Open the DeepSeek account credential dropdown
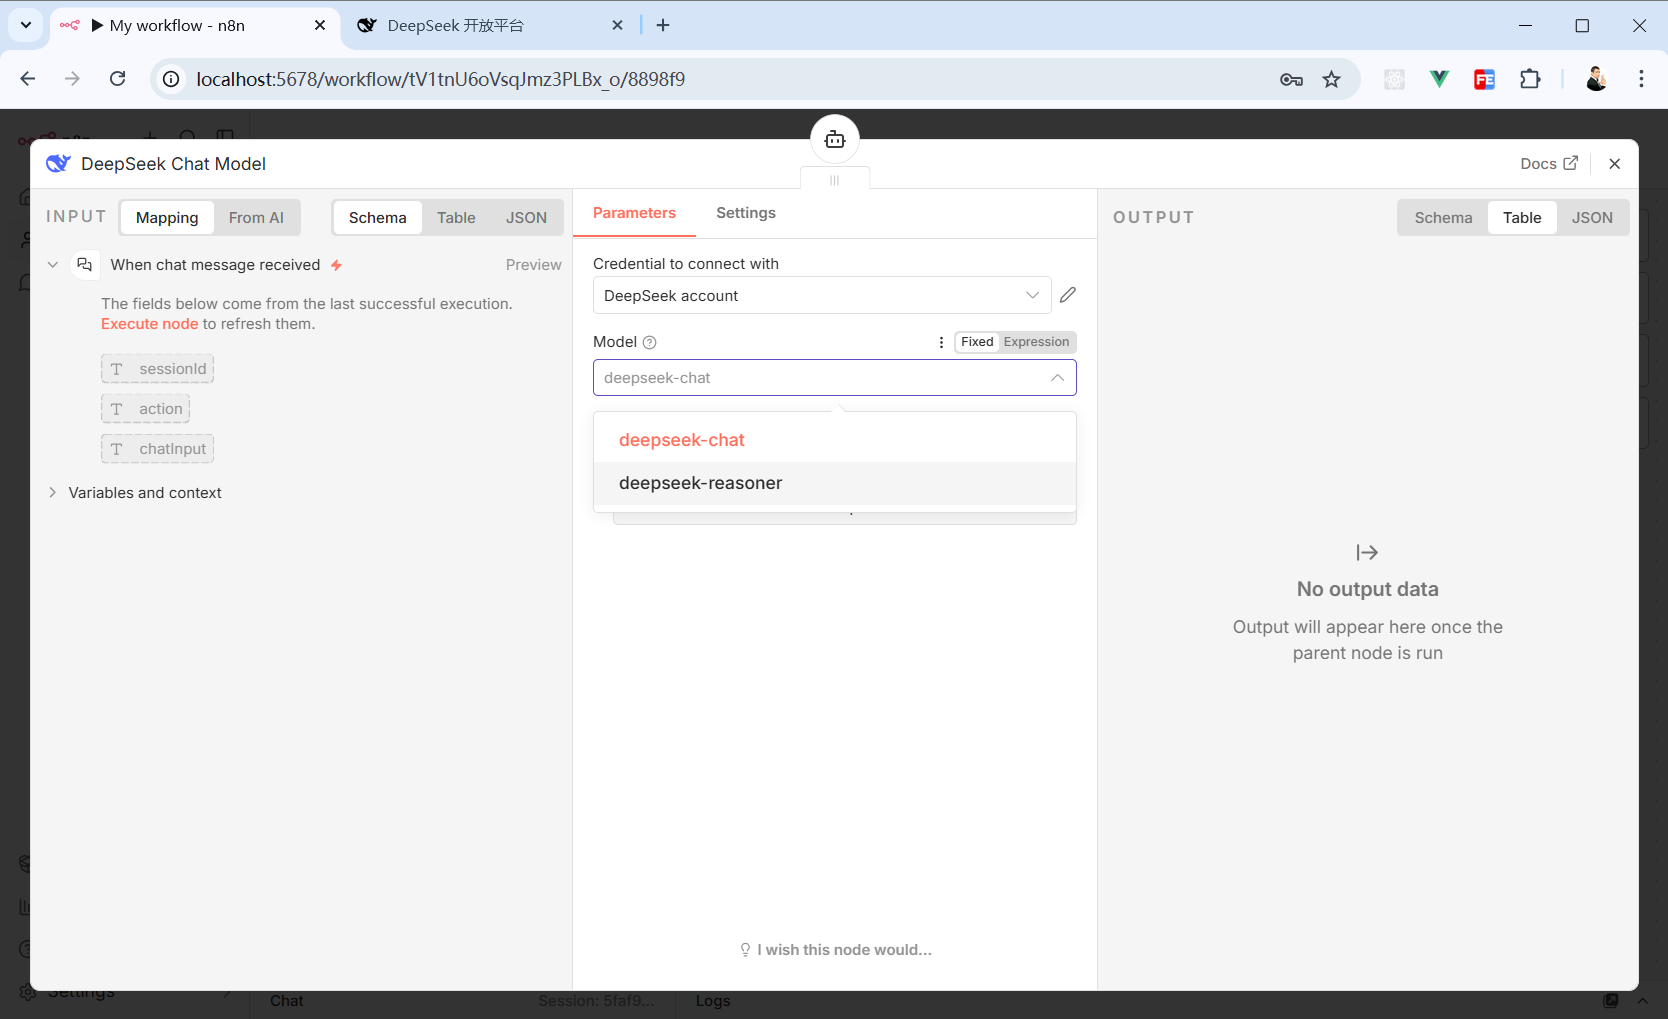Image resolution: width=1668 pixels, height=1019 pixels. click(x=821, y=296)
